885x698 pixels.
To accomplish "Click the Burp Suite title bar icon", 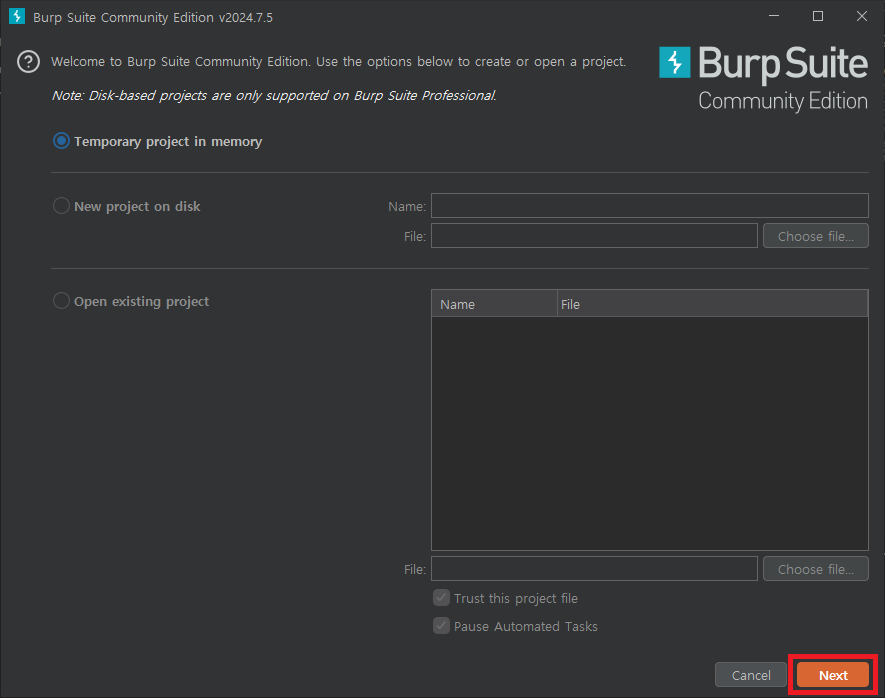I will tap(17, 16).
